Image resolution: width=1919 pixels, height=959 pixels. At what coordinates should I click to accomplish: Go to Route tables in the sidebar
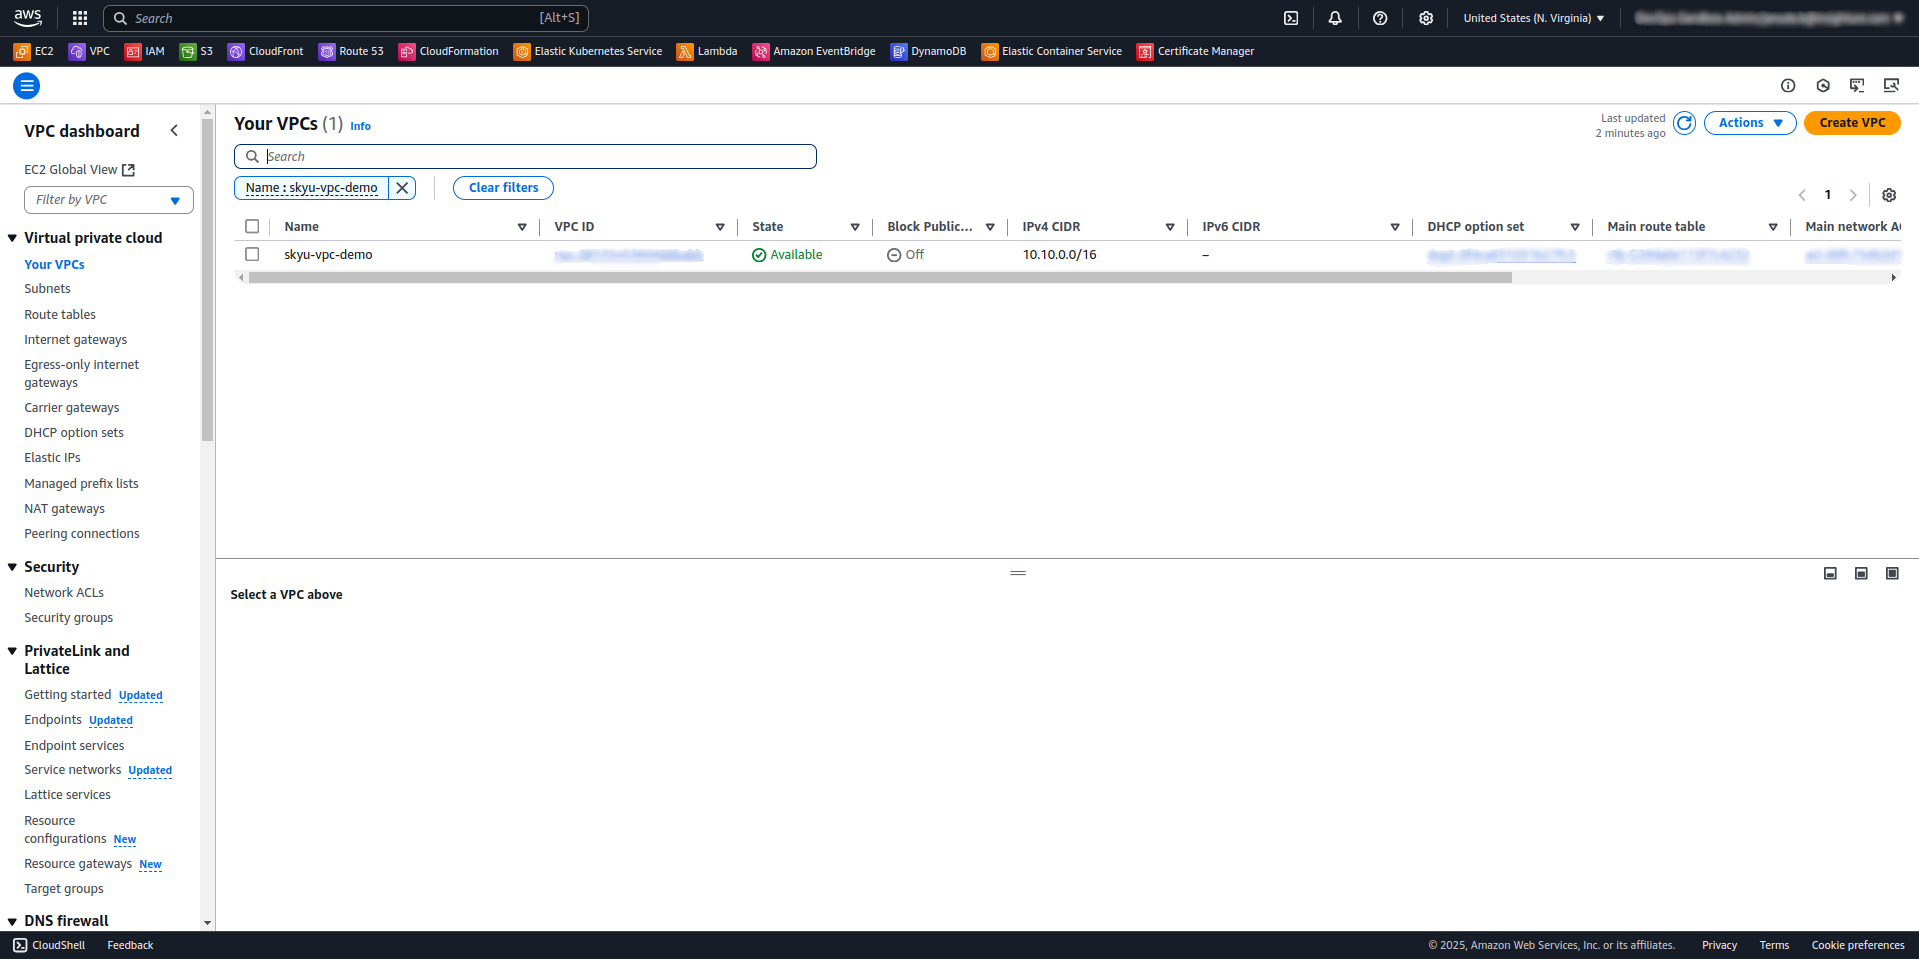tap(60, 315)
